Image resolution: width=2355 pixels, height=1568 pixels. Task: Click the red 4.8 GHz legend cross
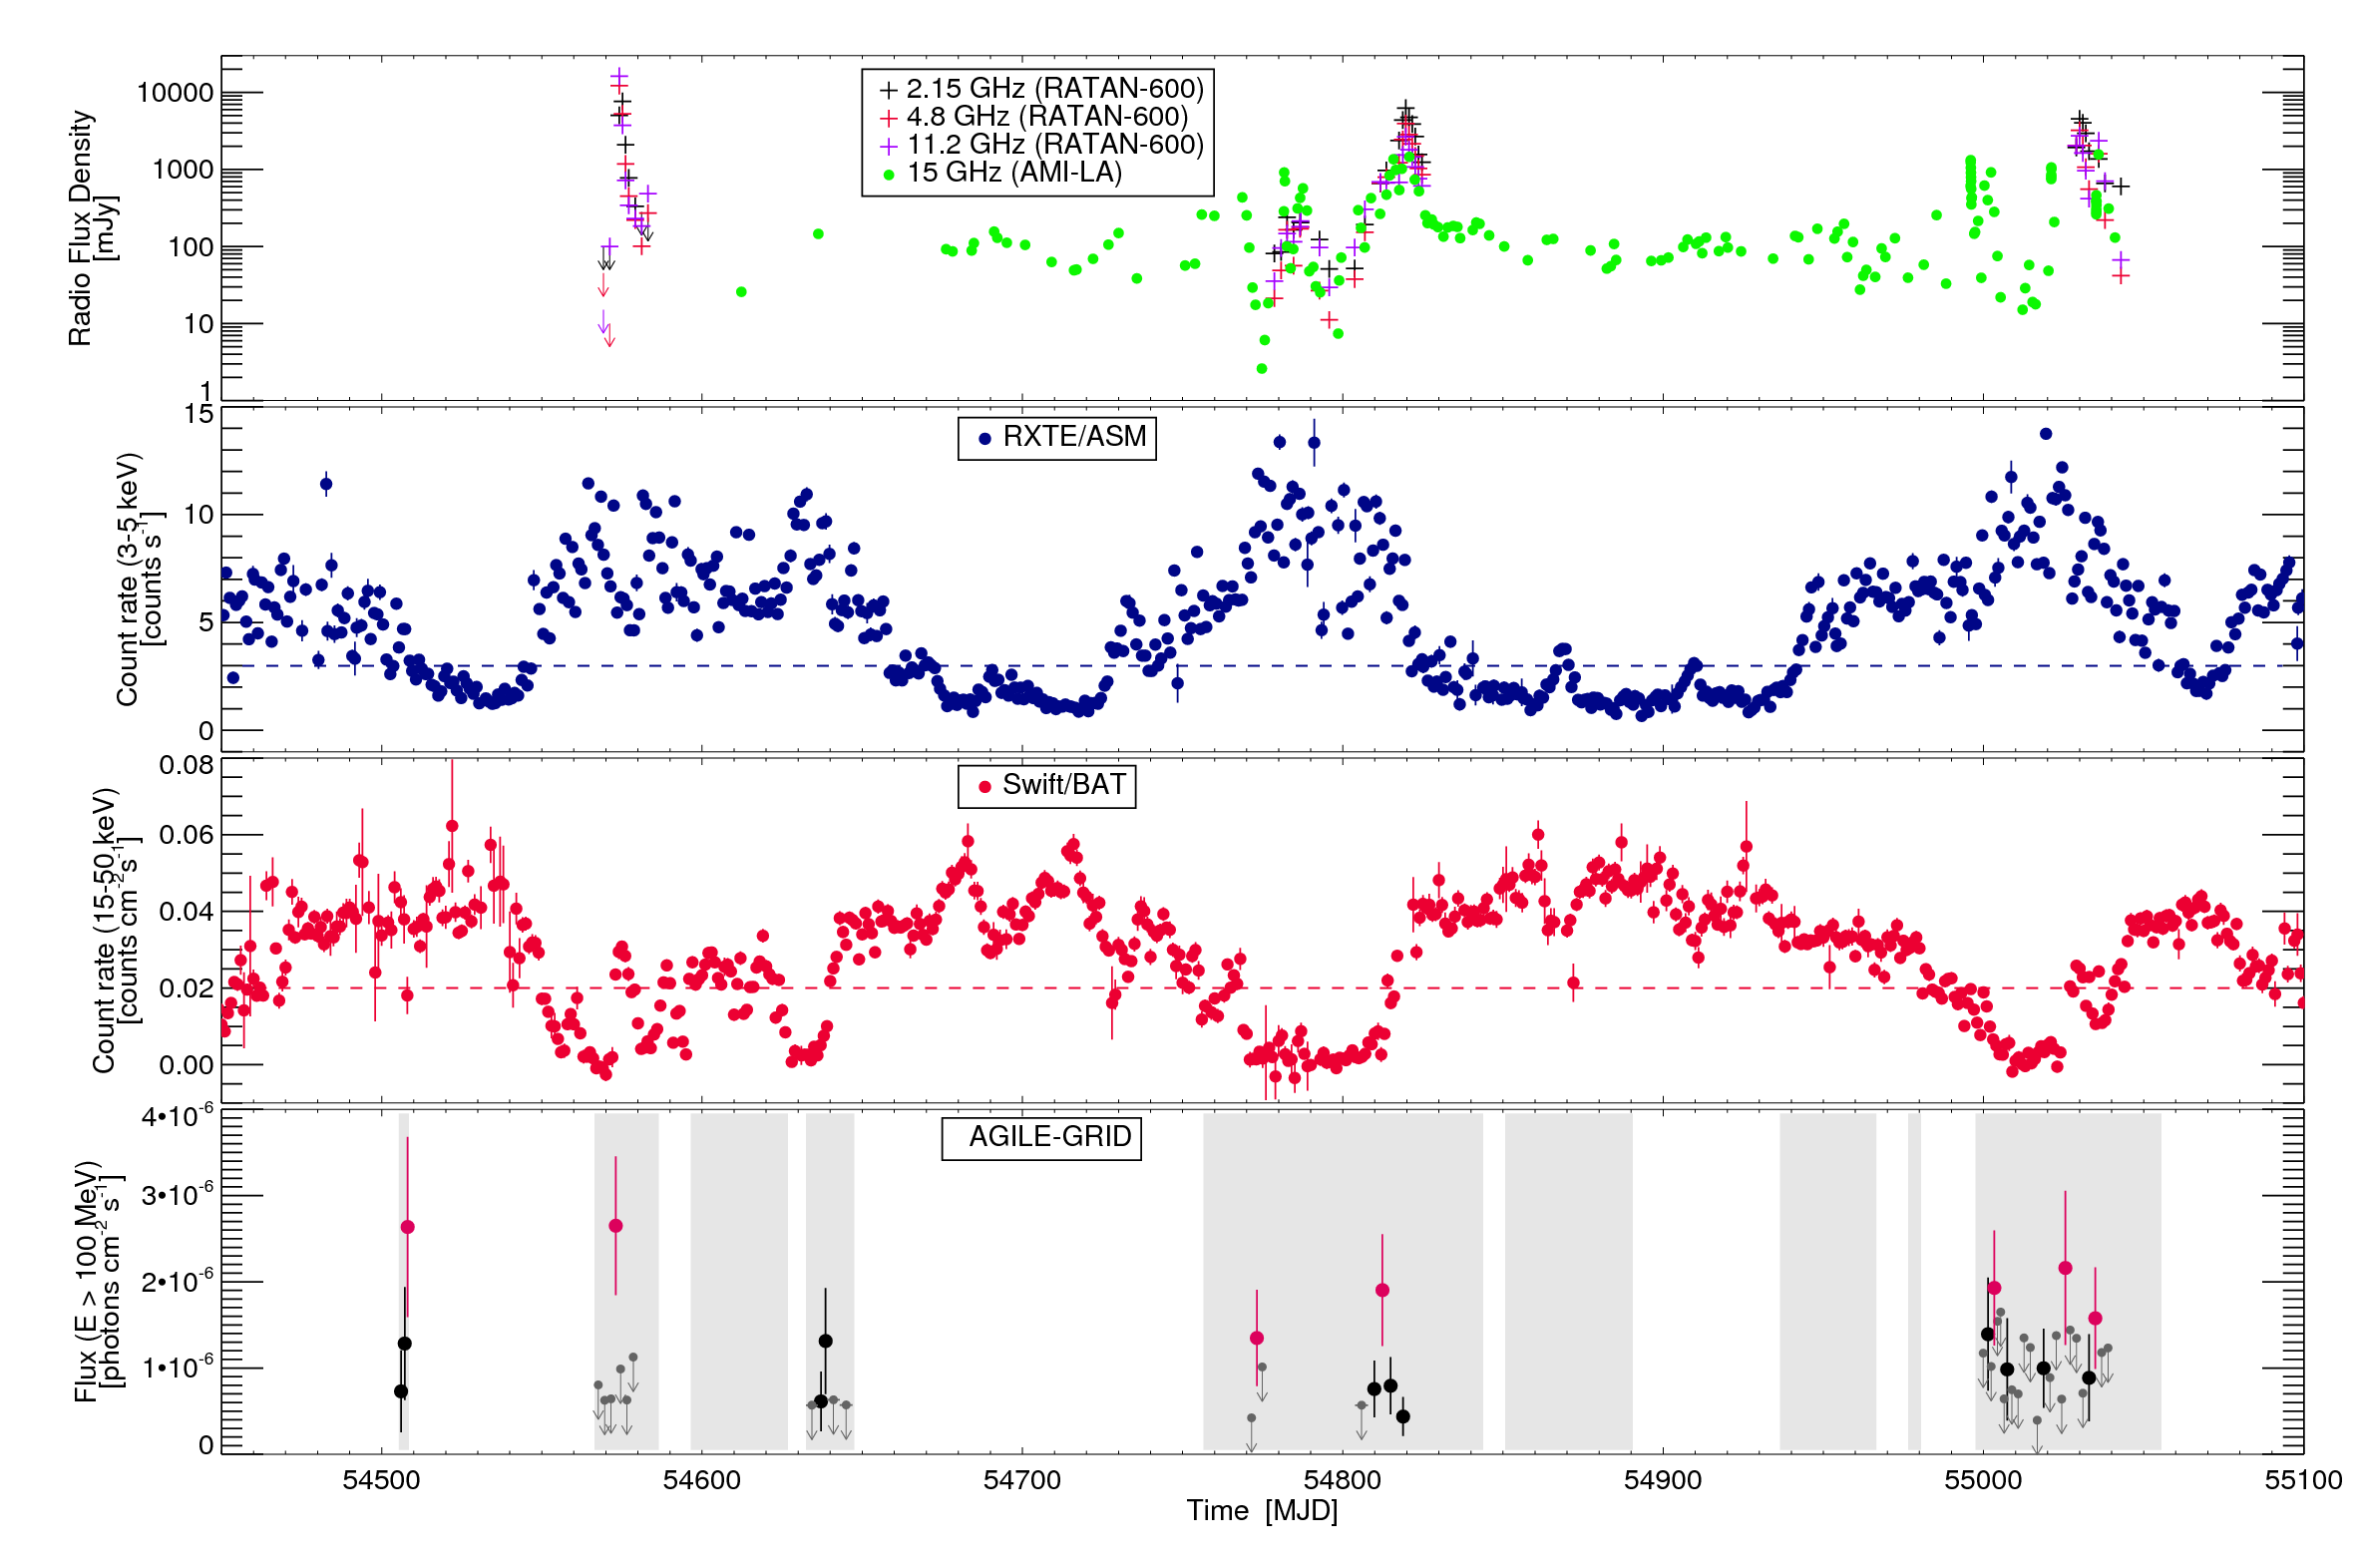[x=887, y=118]
